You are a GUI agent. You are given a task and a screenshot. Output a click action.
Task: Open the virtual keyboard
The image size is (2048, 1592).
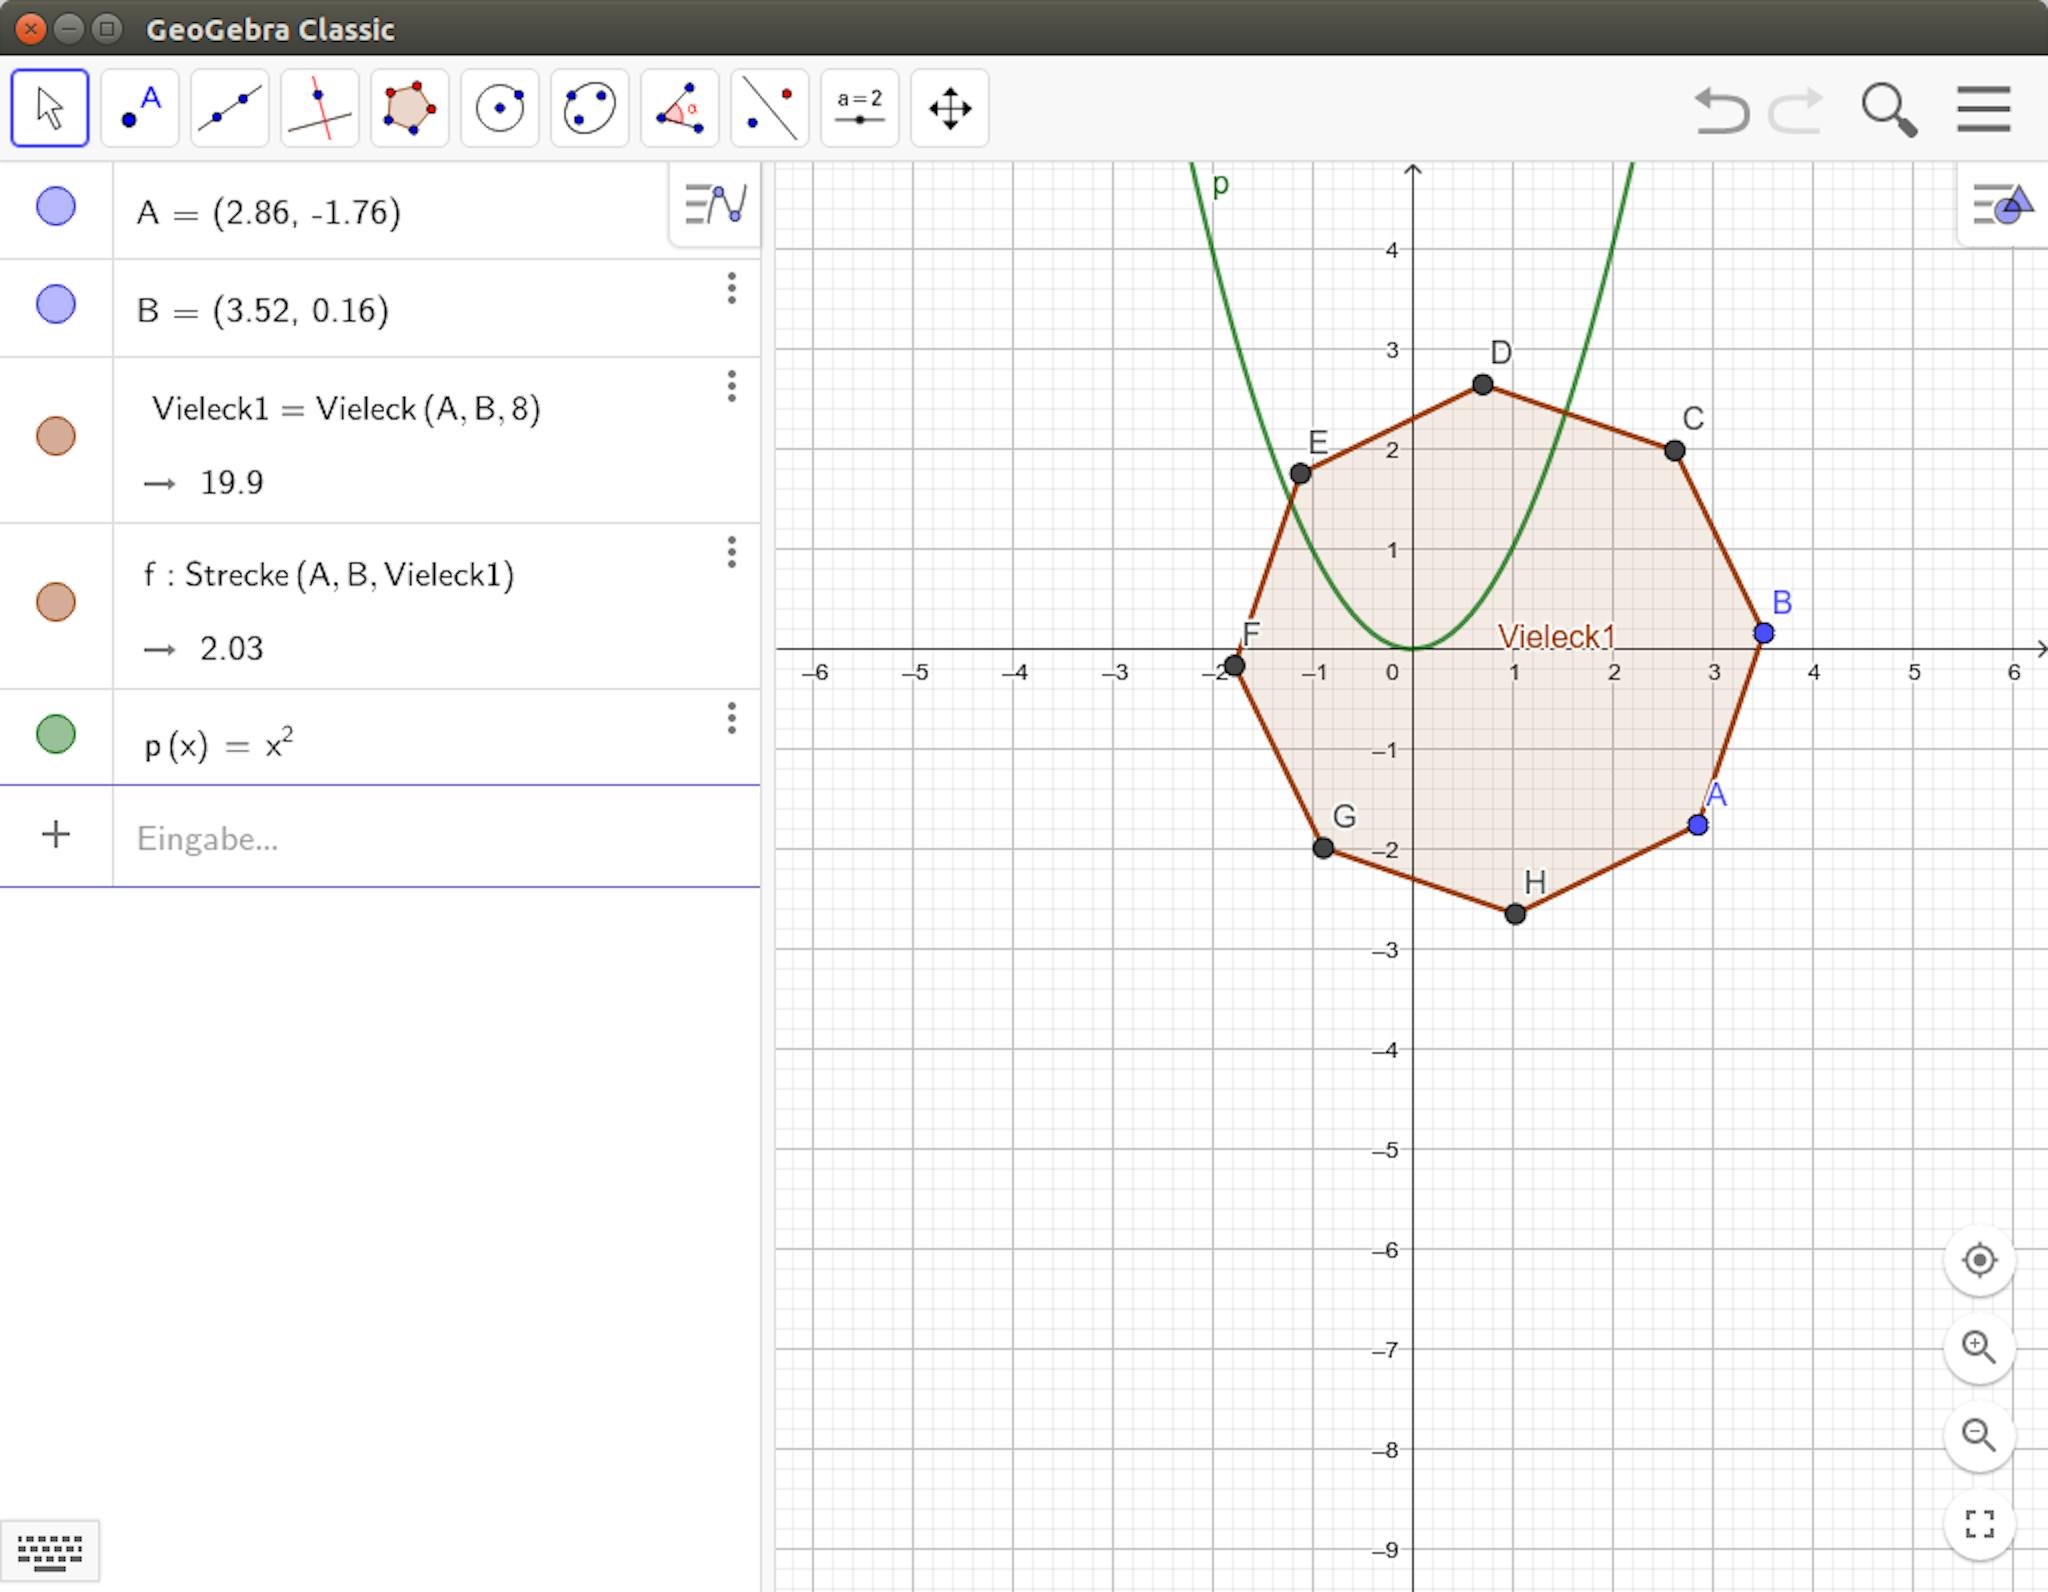(x=50, y=1552)
